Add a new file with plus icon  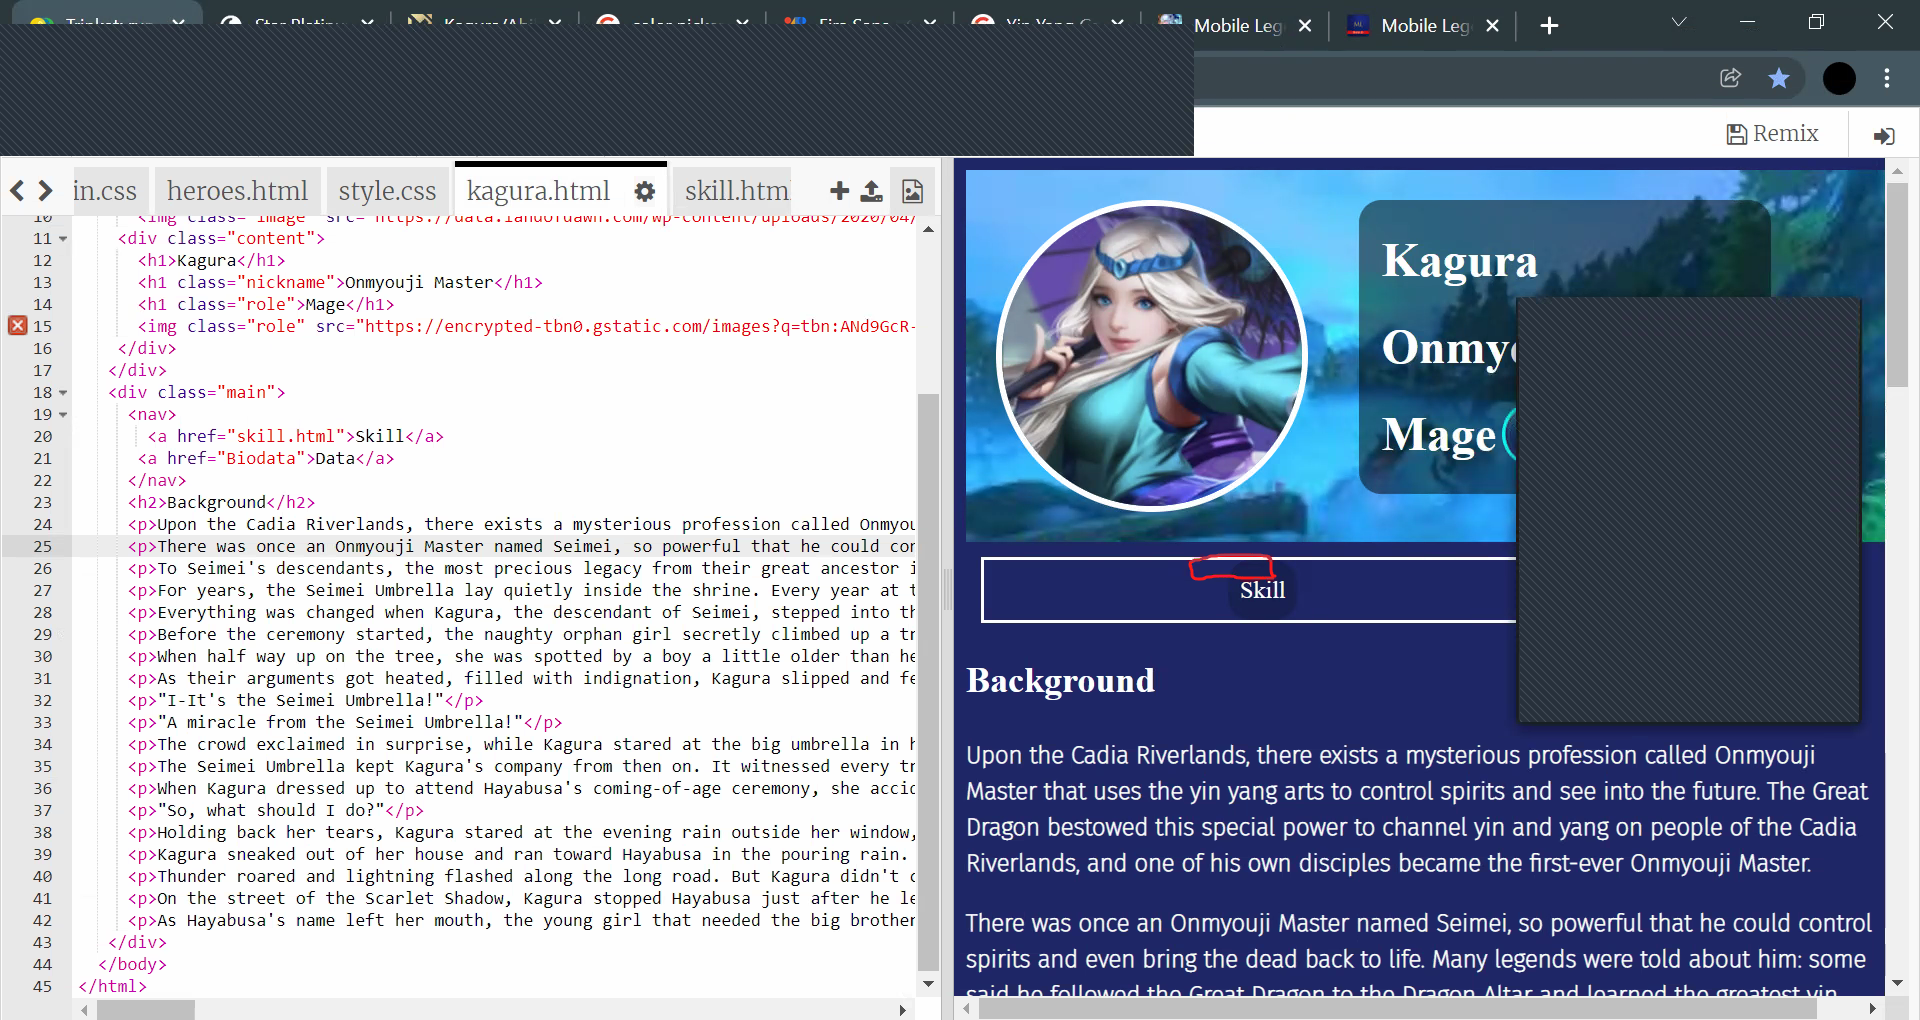click(840, 191)
